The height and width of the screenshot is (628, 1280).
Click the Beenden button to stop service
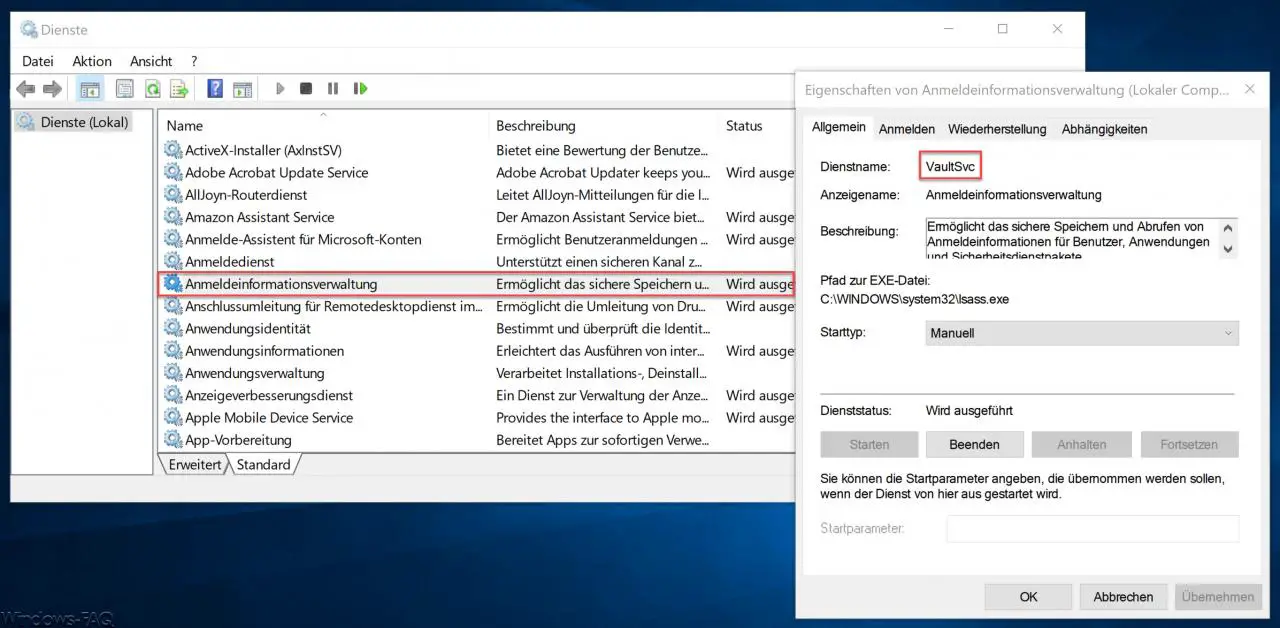click(x=974, y=444)
